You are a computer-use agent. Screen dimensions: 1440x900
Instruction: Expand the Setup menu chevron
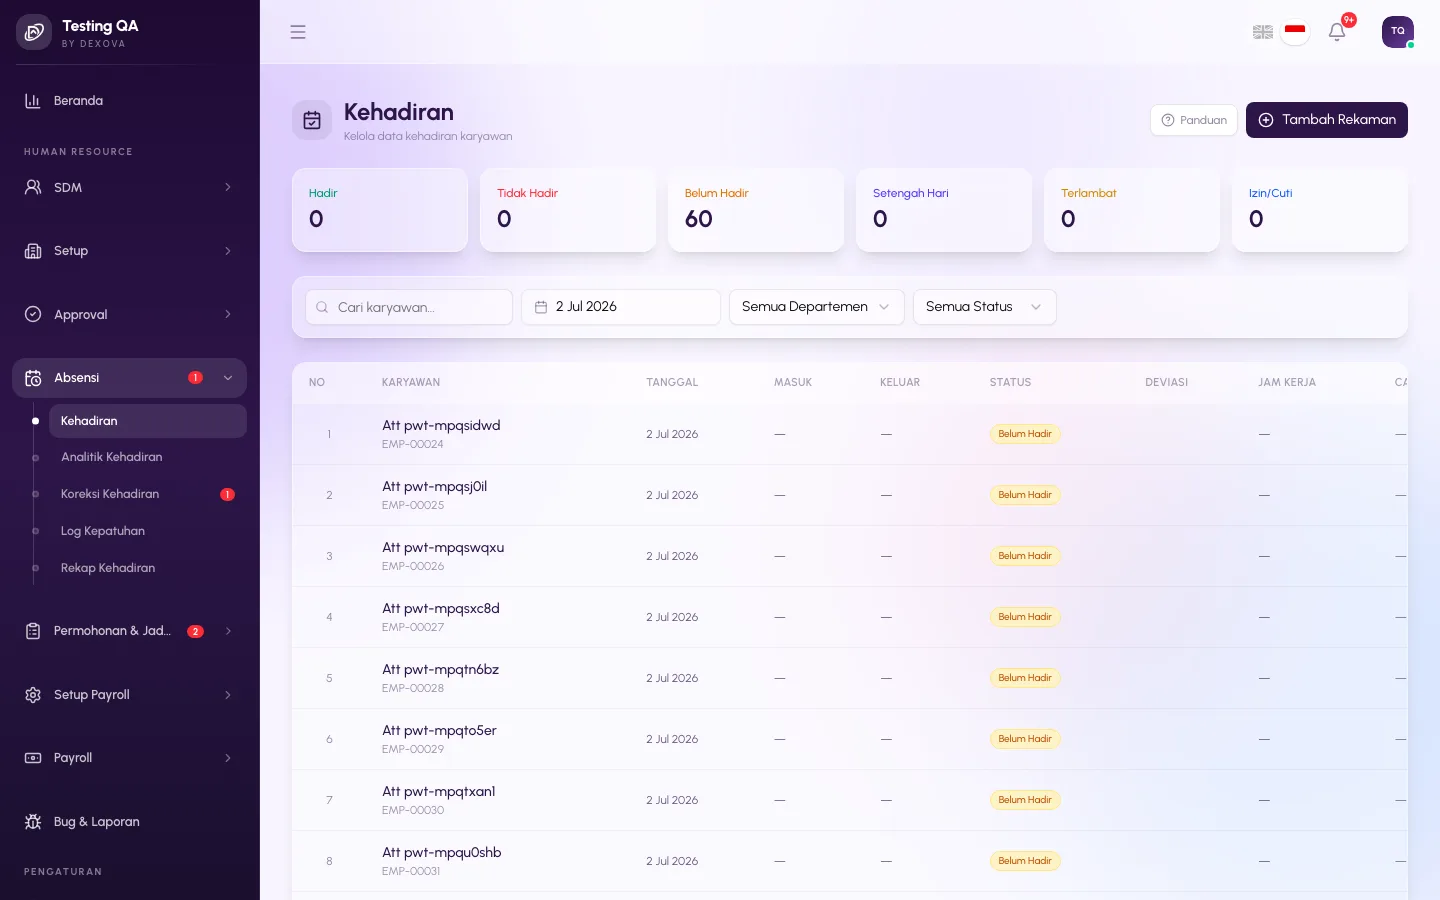[228, 251]
